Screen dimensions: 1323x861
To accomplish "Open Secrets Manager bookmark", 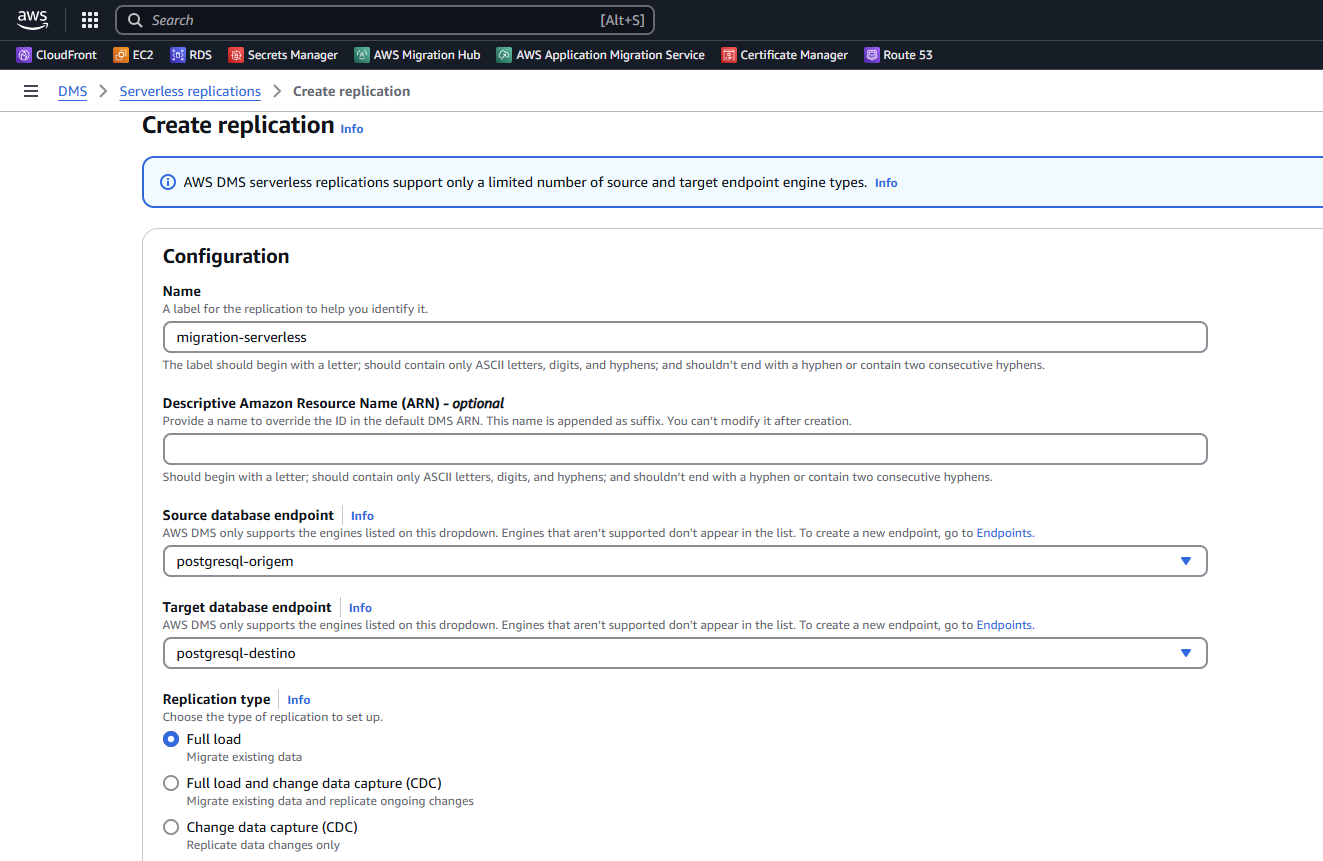I will tap(283, 55).
